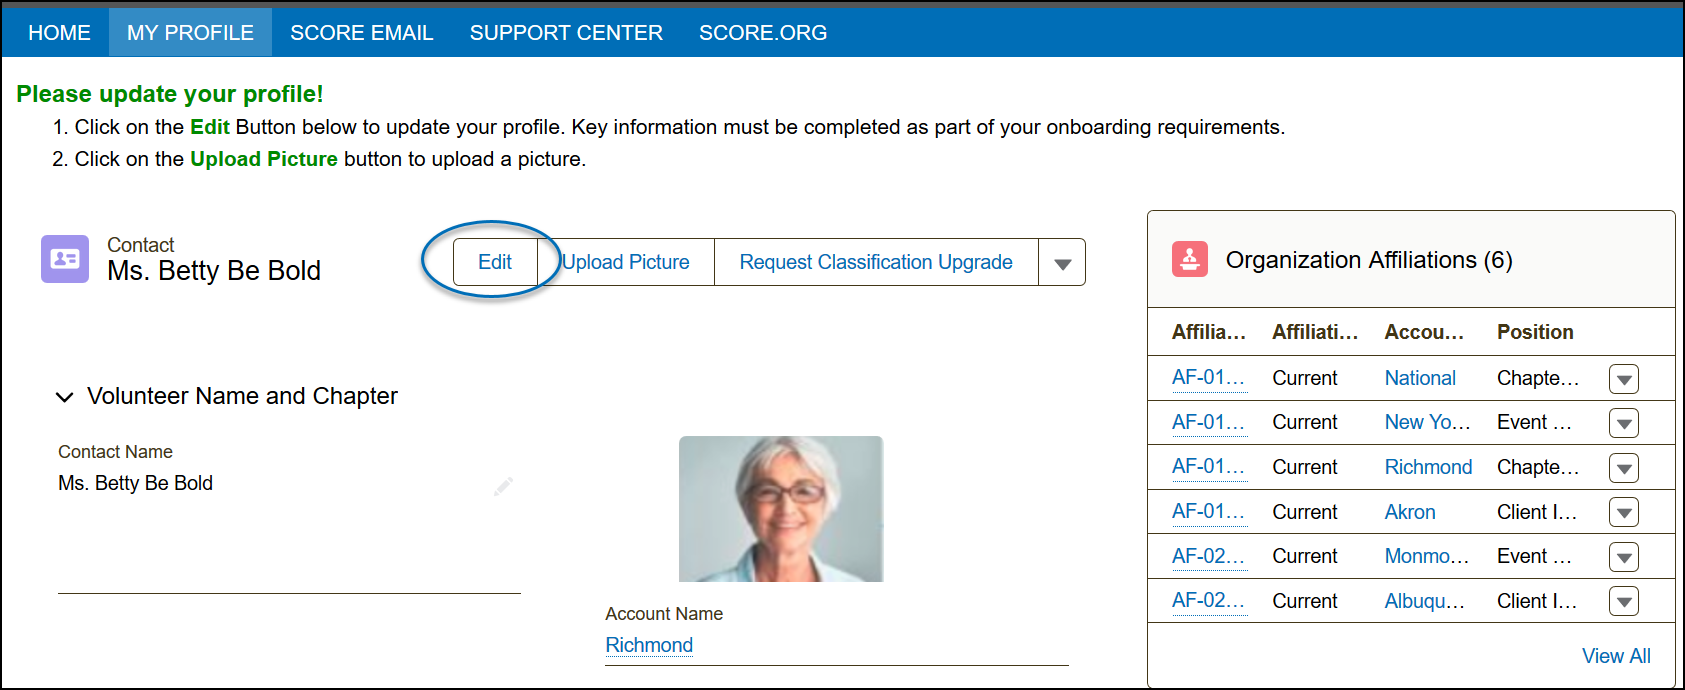This screenshot has height=690, width=1685.
Task: Click the Upload Picture button
Action: click(626, 262)
